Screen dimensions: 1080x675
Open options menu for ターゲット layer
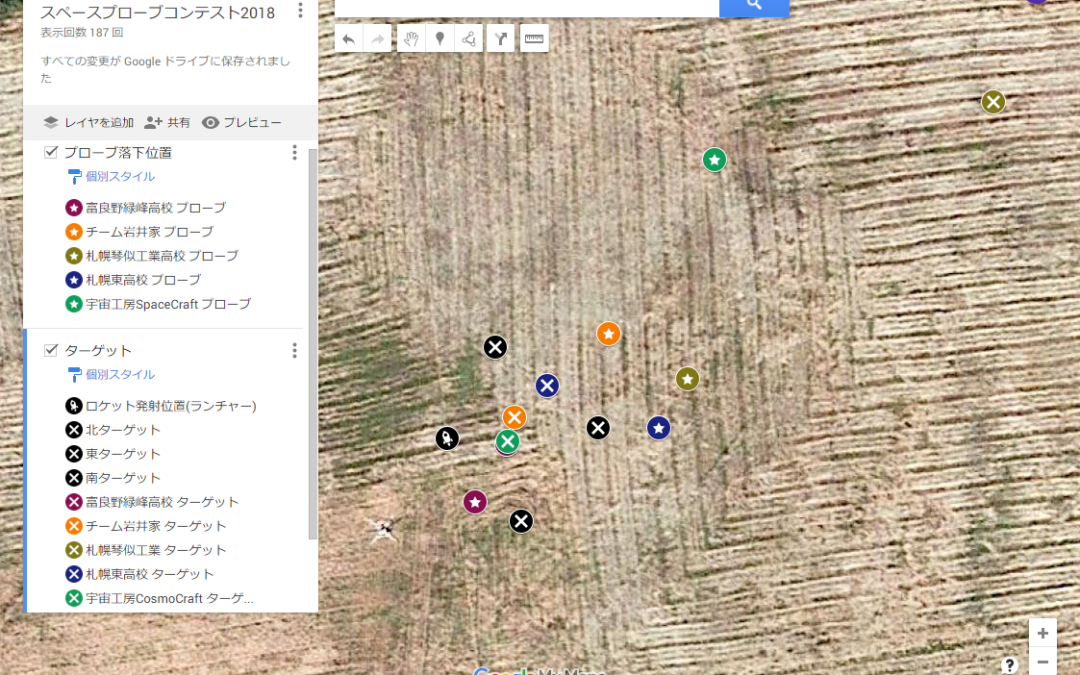click(x=294, y=350)
